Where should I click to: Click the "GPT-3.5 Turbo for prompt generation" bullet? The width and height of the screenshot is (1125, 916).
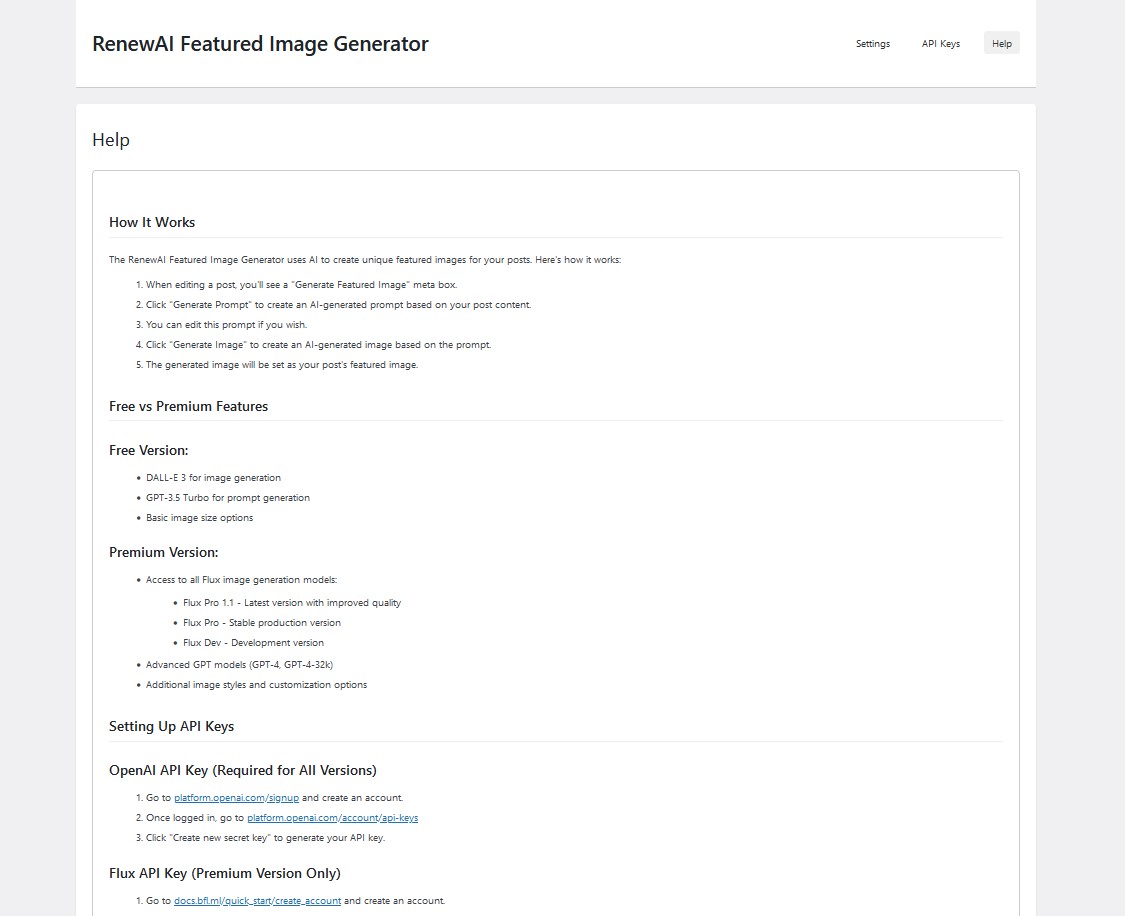click(227, 498)
